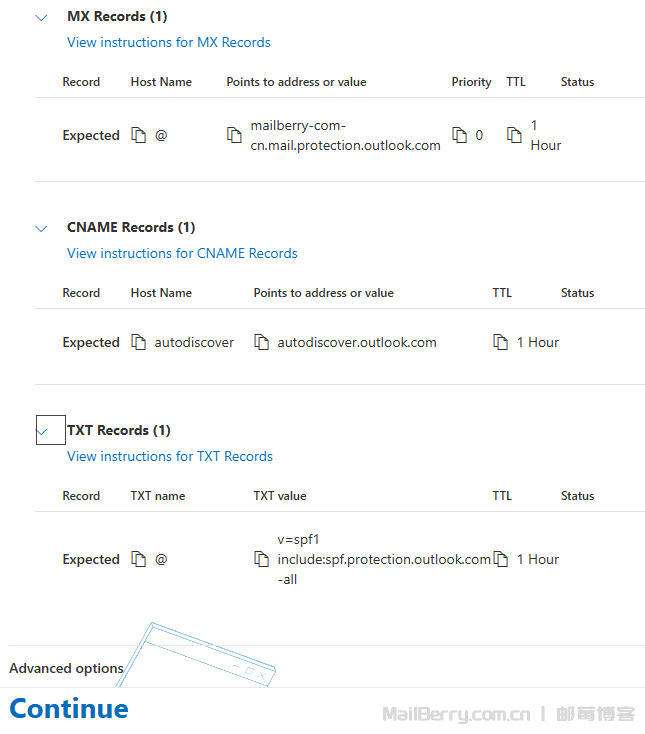Copy the TXT record name
Viewport: 645px width, 734px height.
tap(139, 560)
